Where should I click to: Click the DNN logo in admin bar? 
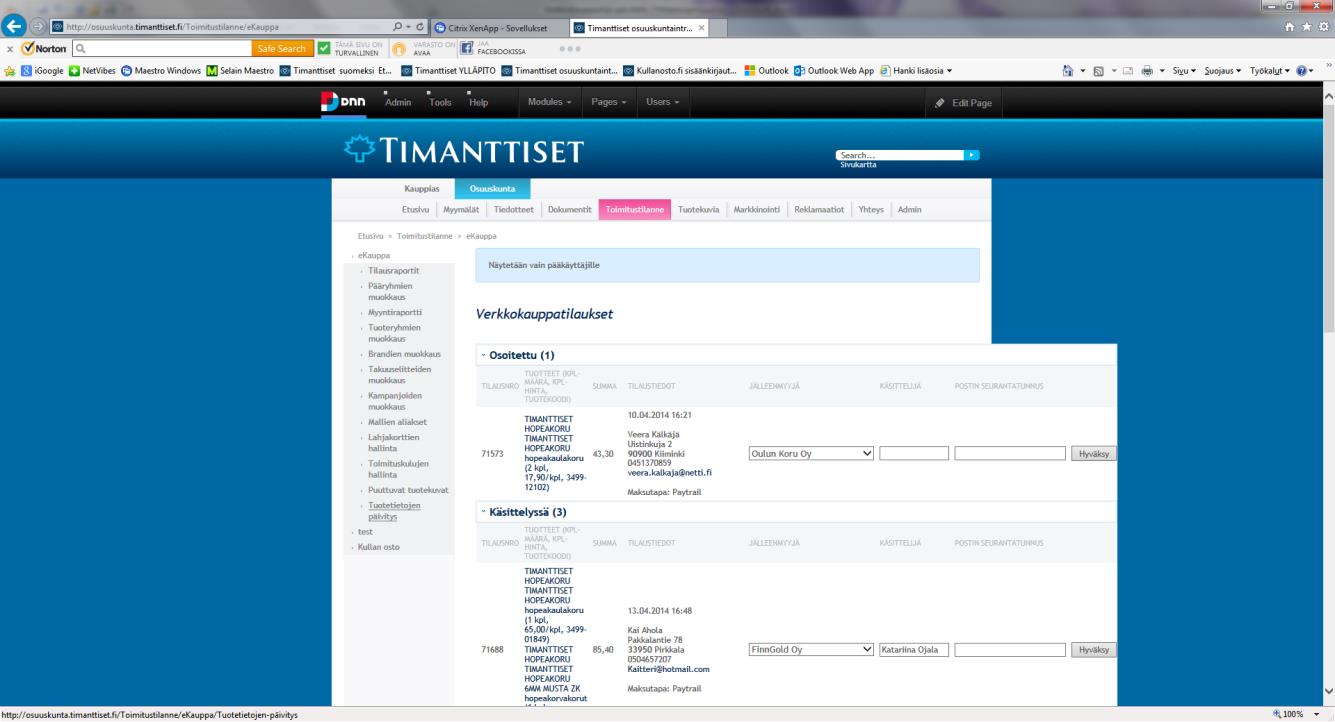344,102
